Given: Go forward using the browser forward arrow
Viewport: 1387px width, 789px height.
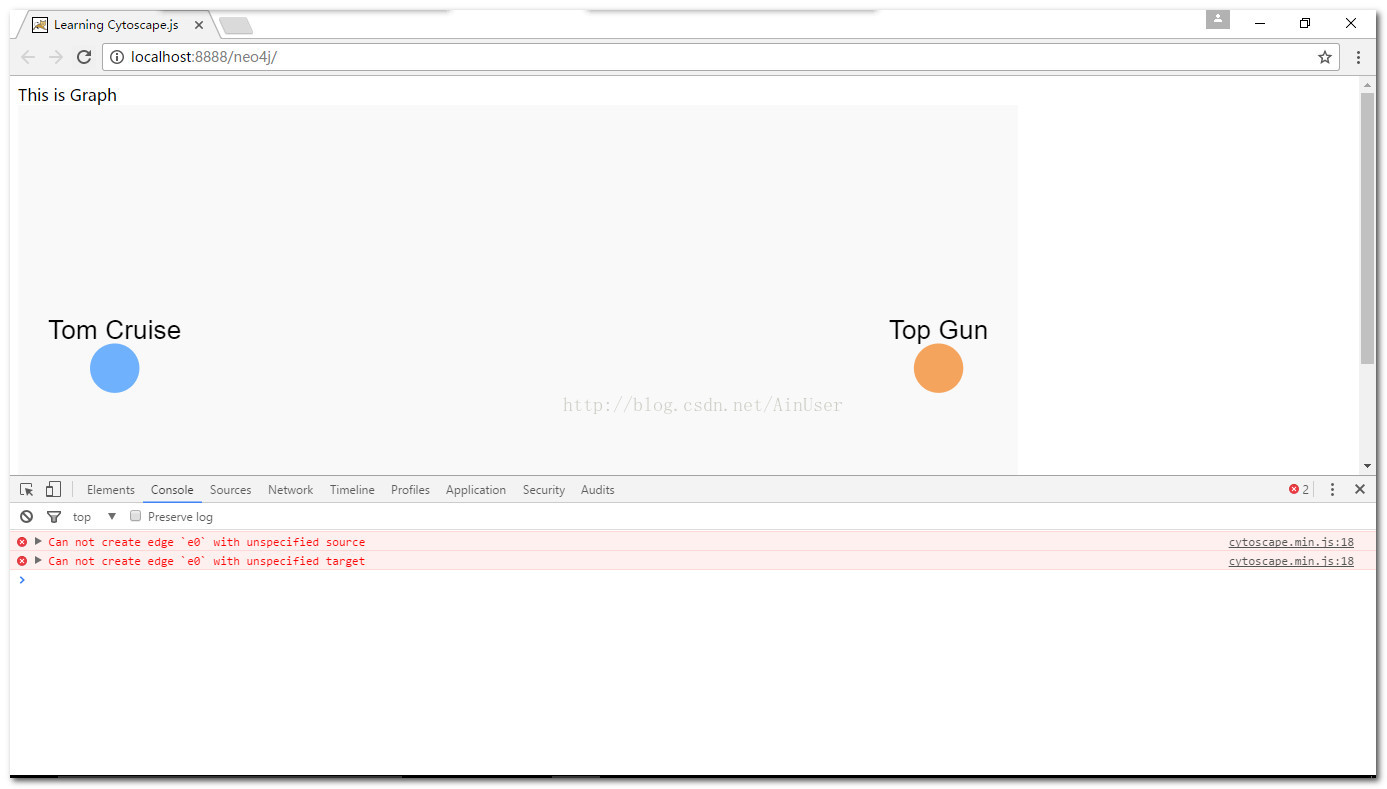Looking at the screenshot, I should click(x=56, y=57).
